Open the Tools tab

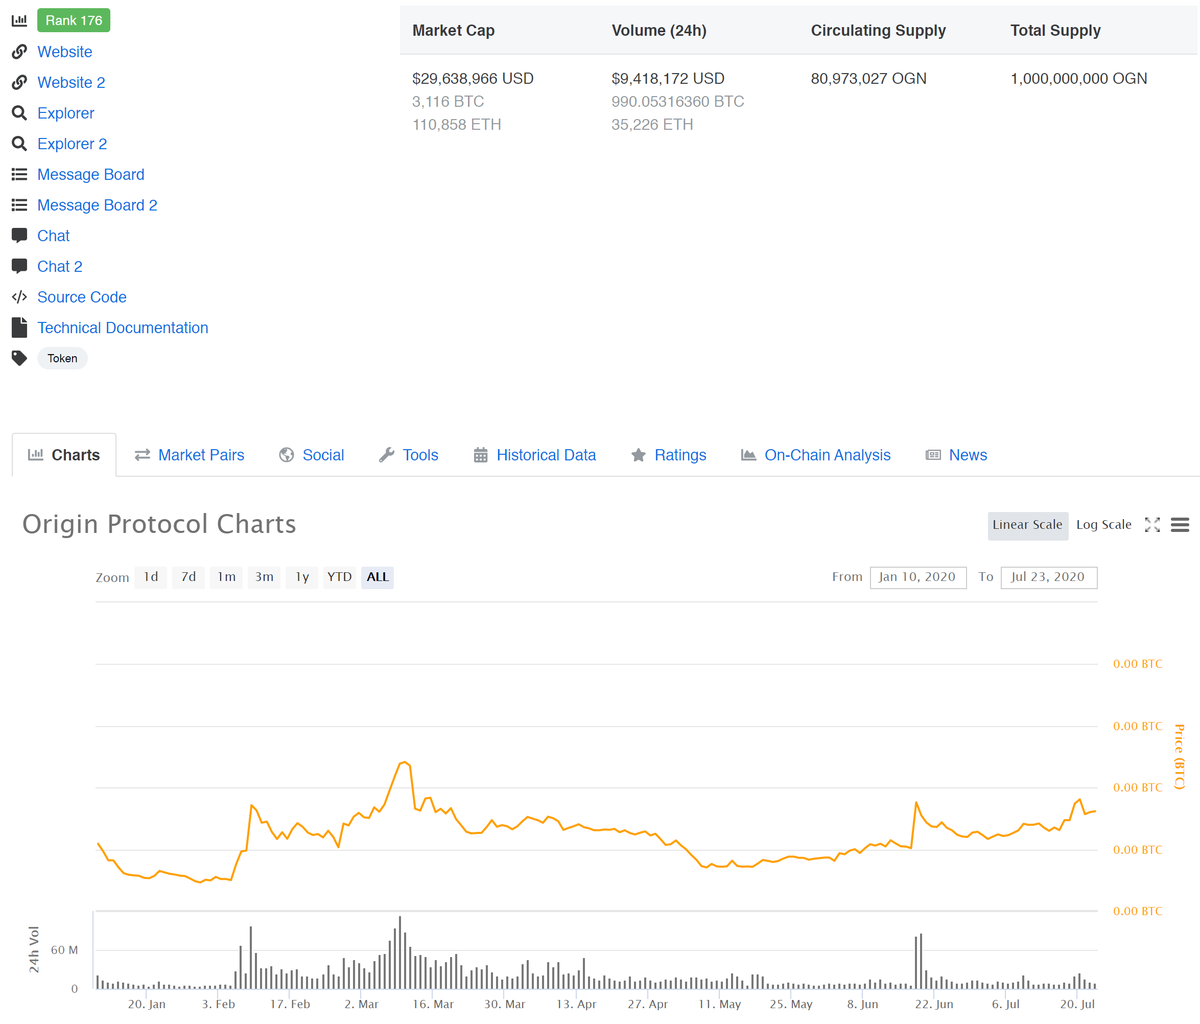pyautogui.click(x=408, y=455)
